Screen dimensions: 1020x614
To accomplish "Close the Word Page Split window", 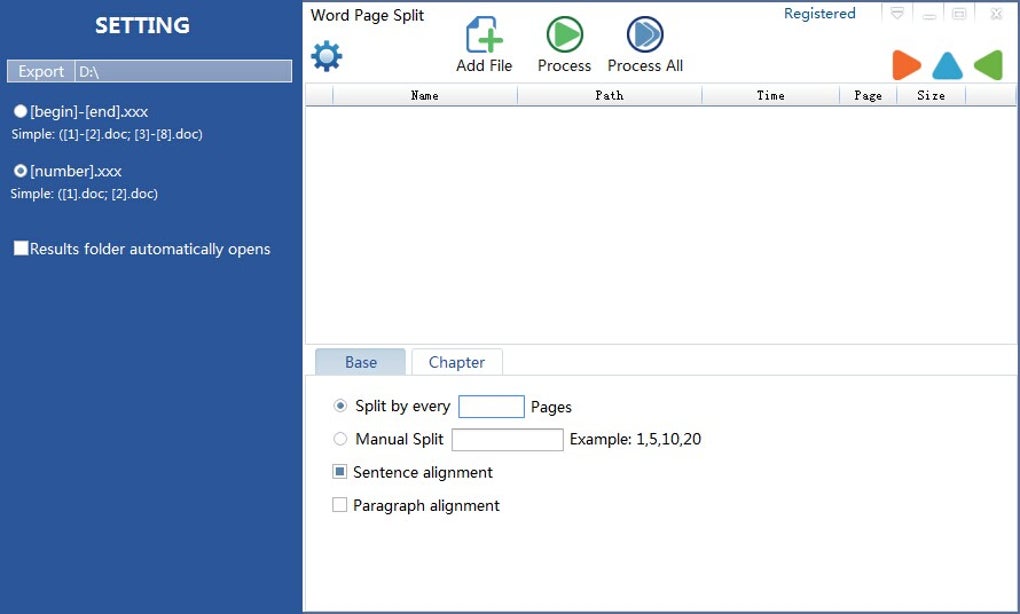I will coord(996,14).
